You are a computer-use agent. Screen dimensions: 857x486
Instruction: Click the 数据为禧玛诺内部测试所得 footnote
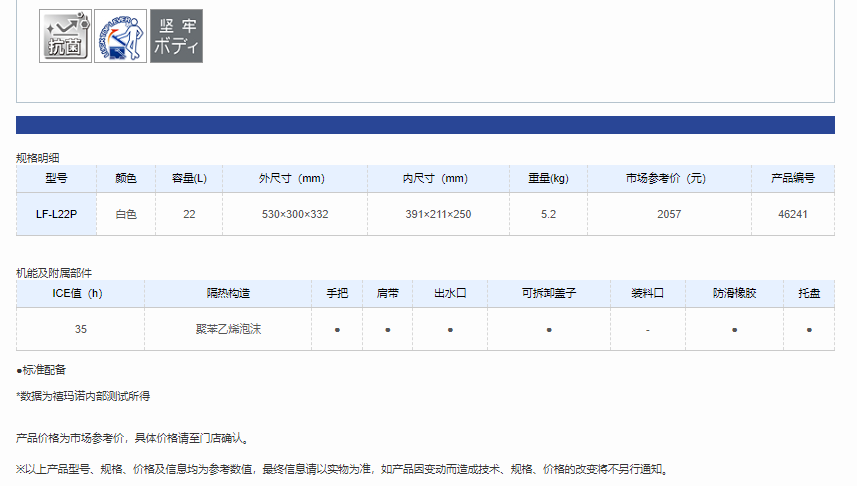pos(83,396)
